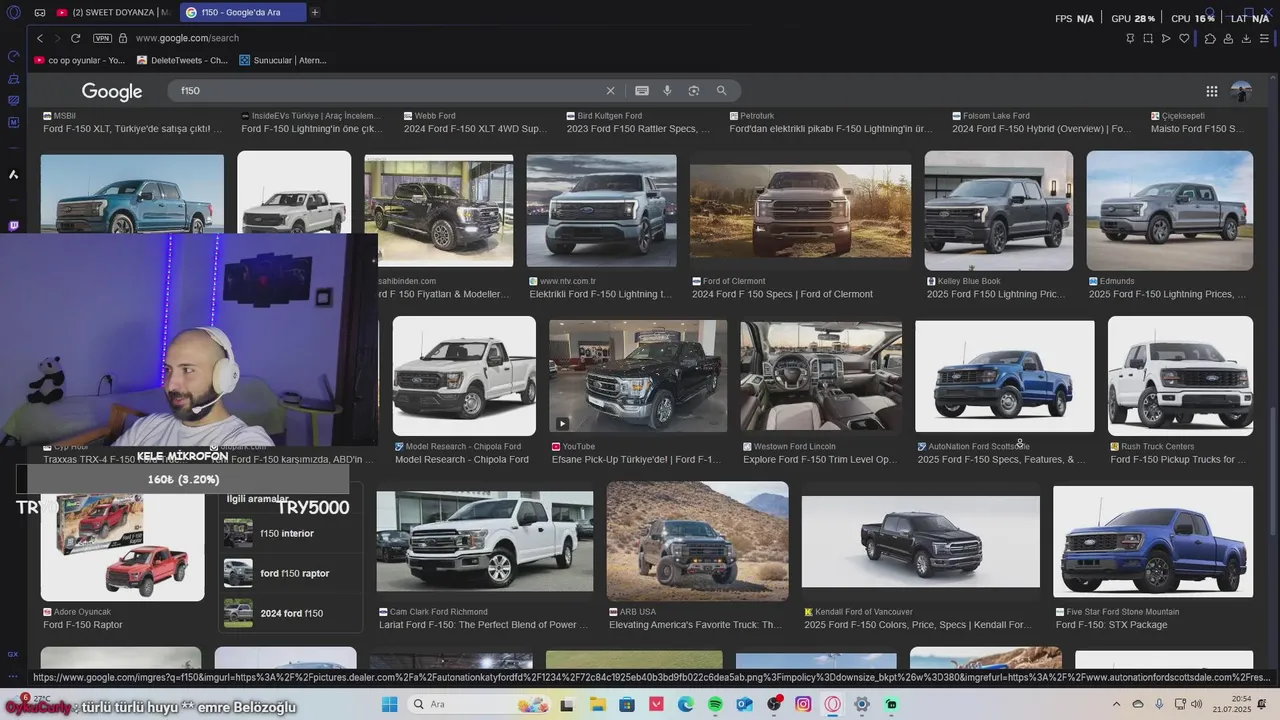Reload the current Google page

(x=75, y=38)
